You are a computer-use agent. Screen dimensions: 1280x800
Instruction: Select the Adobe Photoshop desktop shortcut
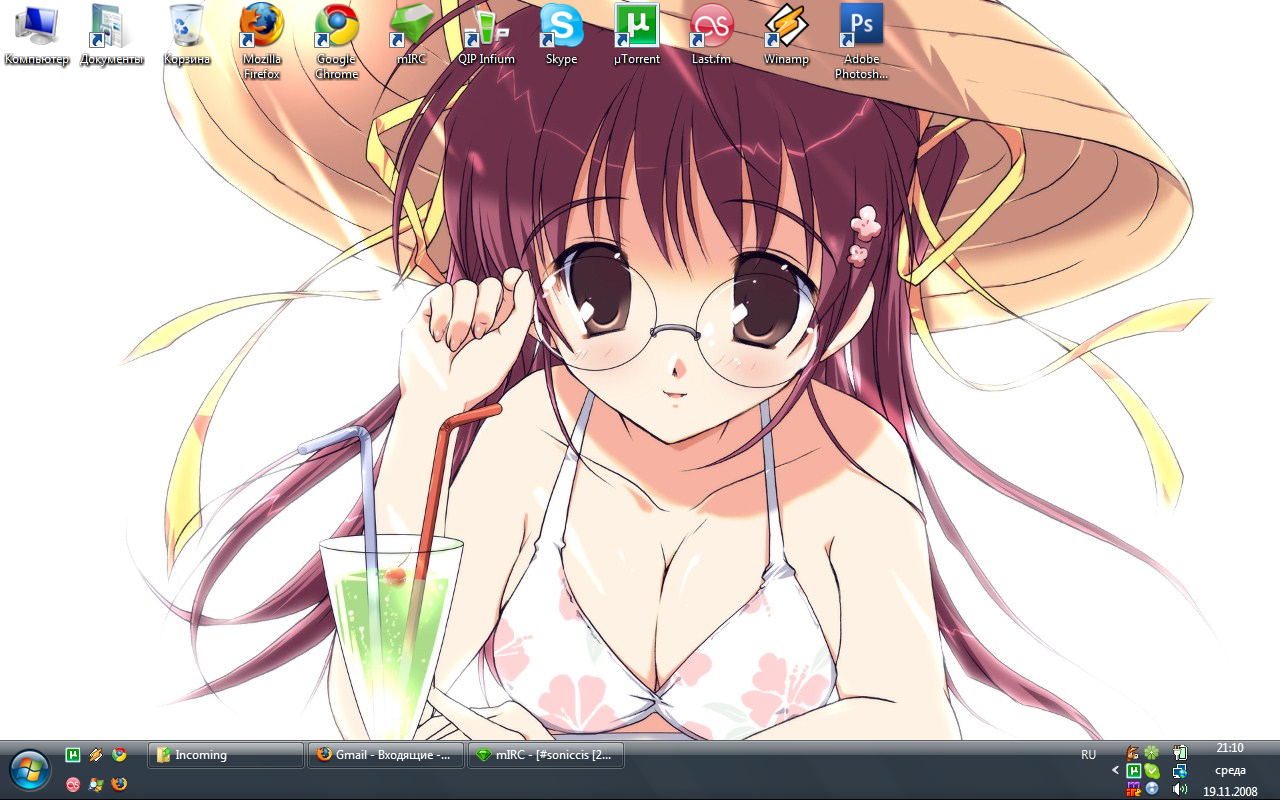point(861,42)
